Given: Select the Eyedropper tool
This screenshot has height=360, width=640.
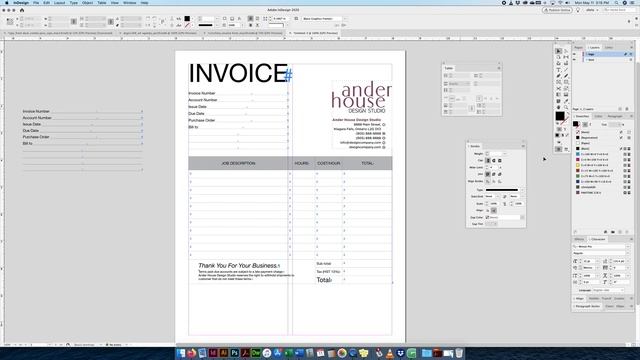Looking at the screenshot, I should (566, 101).
